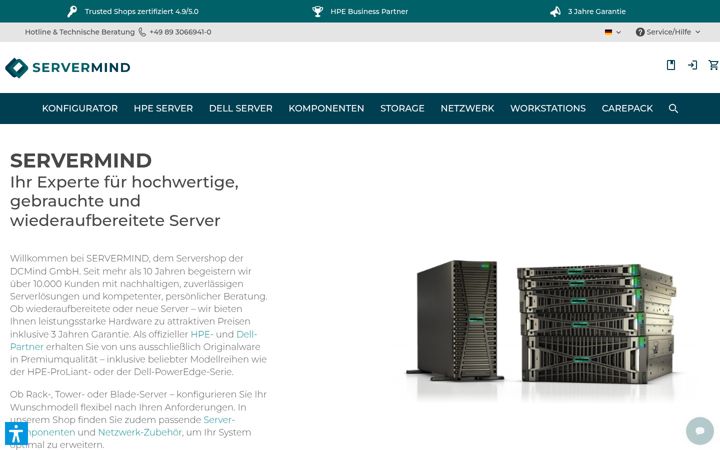
Task: Open the shopping cart icon
Action: (x=714, y=65)
